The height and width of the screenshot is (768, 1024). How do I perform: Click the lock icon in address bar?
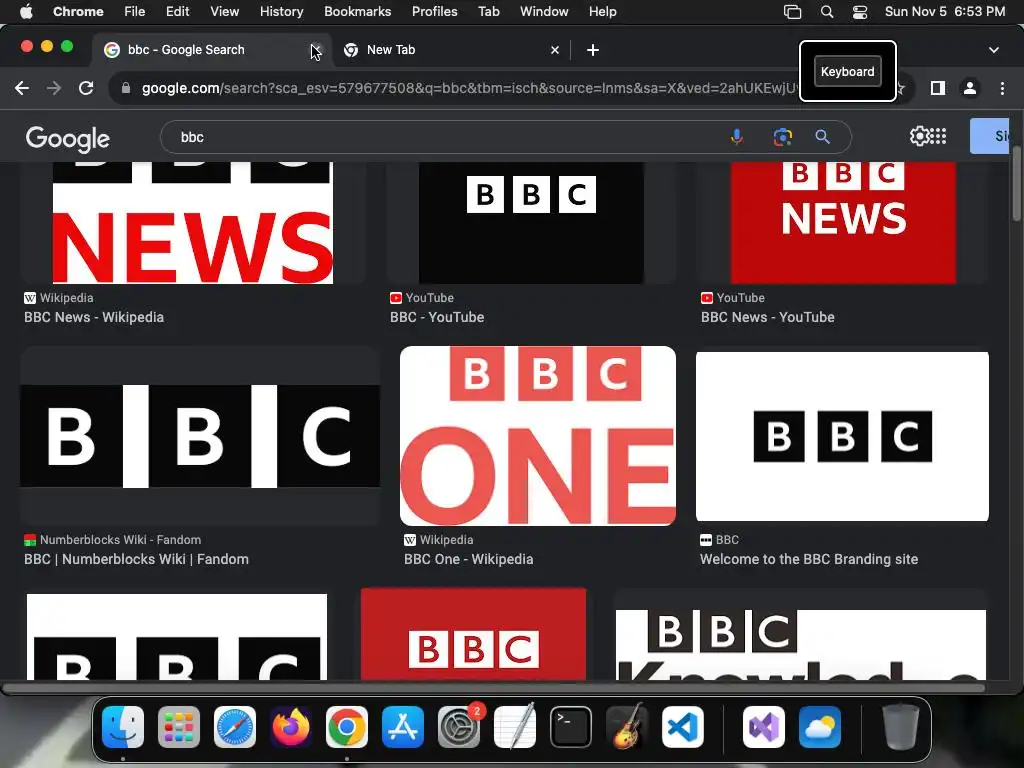pyautogui.click(x=126, y=88)
